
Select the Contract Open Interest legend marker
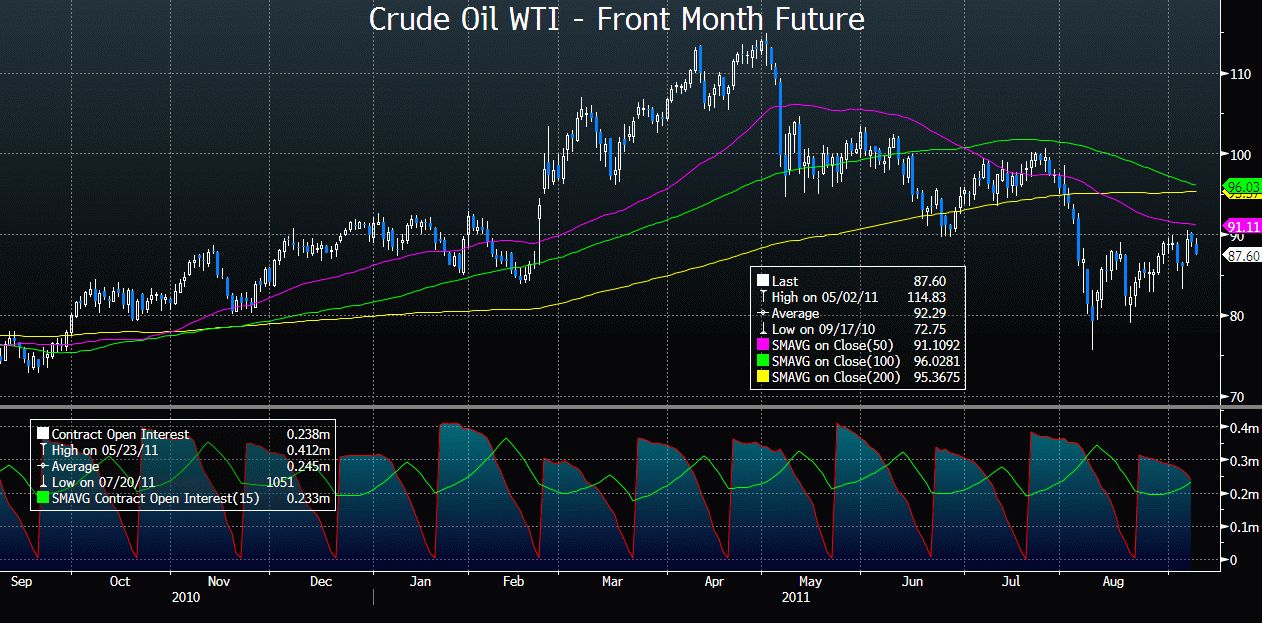click(43, 435)
